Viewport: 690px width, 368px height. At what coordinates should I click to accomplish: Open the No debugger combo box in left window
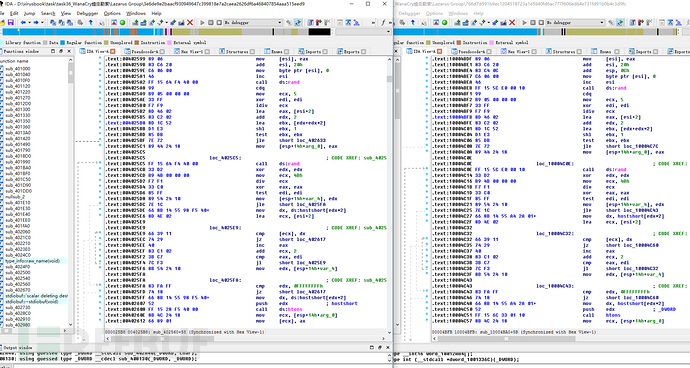tap(253, 22)
